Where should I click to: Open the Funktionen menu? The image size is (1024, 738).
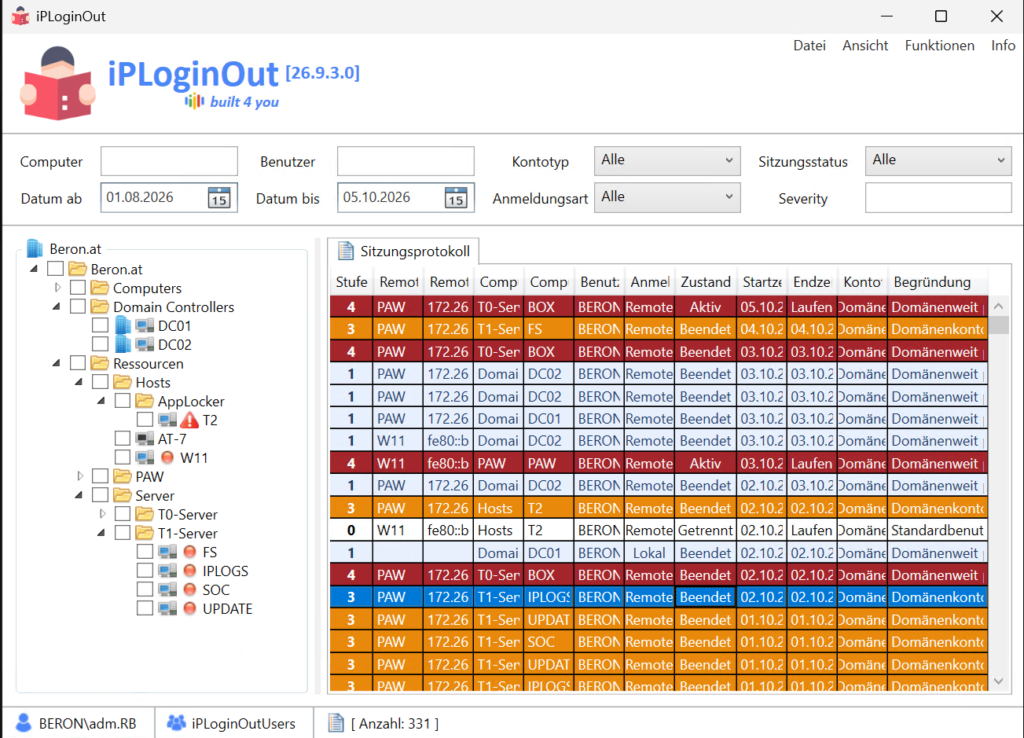tap(939, 46)
